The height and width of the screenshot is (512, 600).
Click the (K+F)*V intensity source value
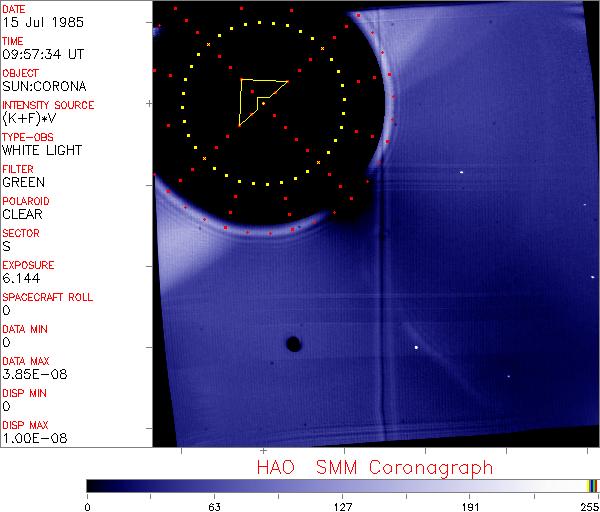point(29,119)
